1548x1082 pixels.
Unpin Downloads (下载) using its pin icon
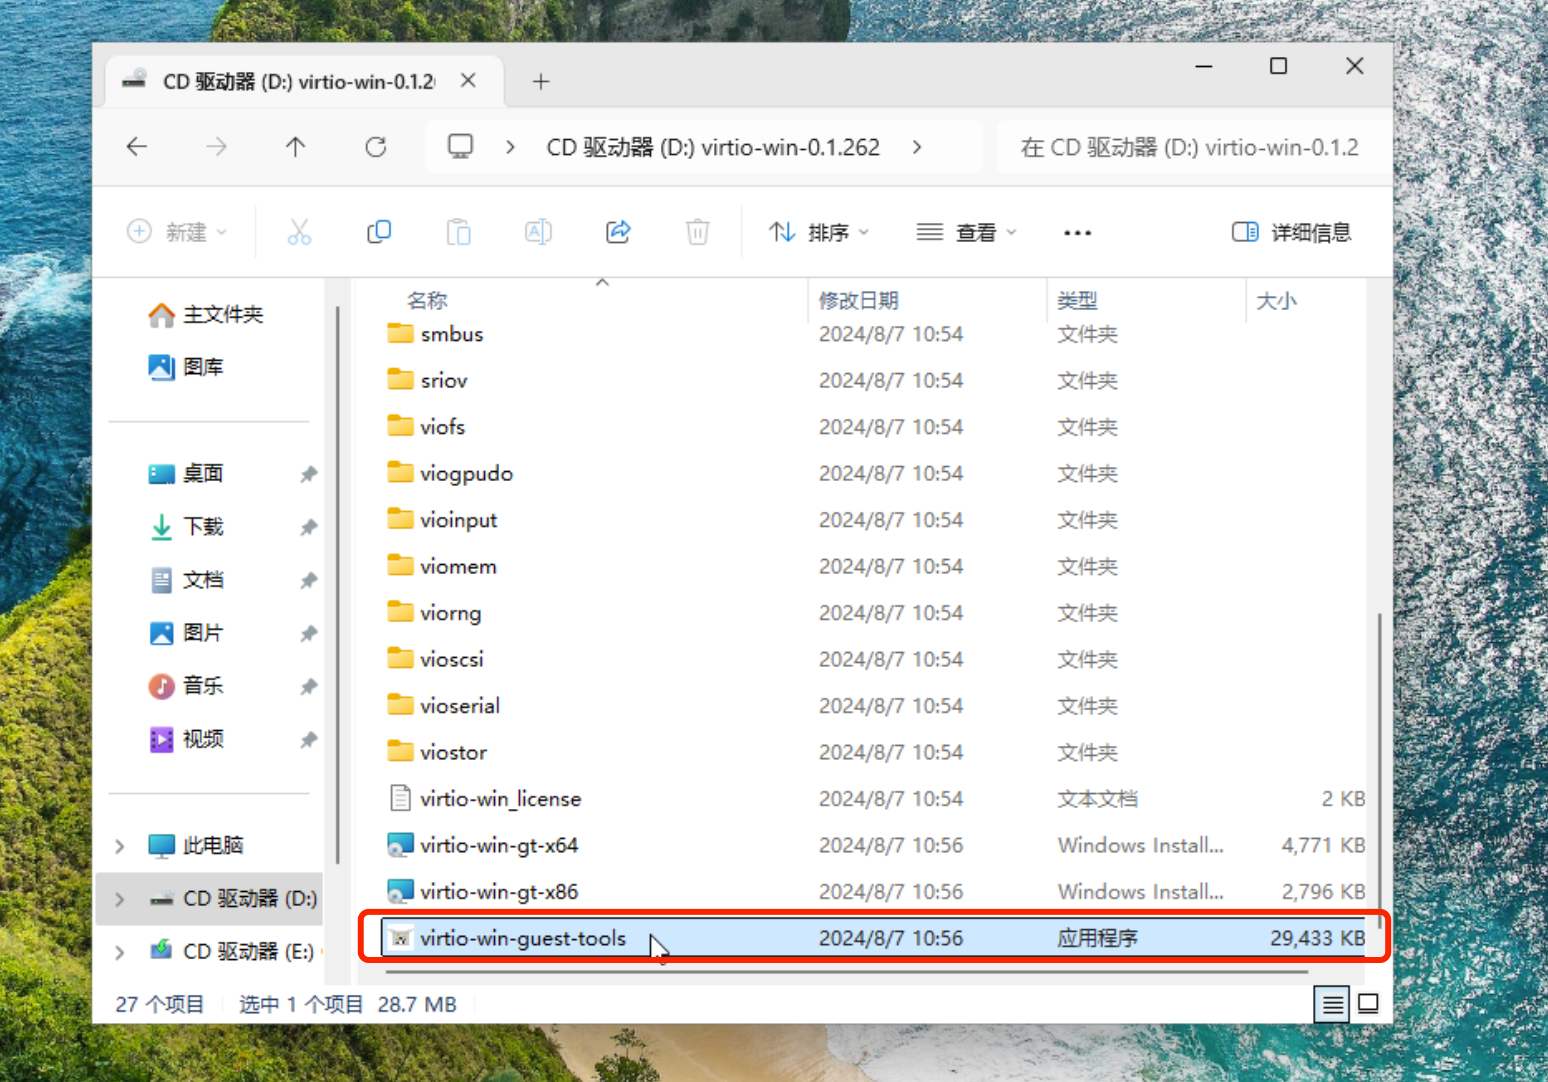309,527
